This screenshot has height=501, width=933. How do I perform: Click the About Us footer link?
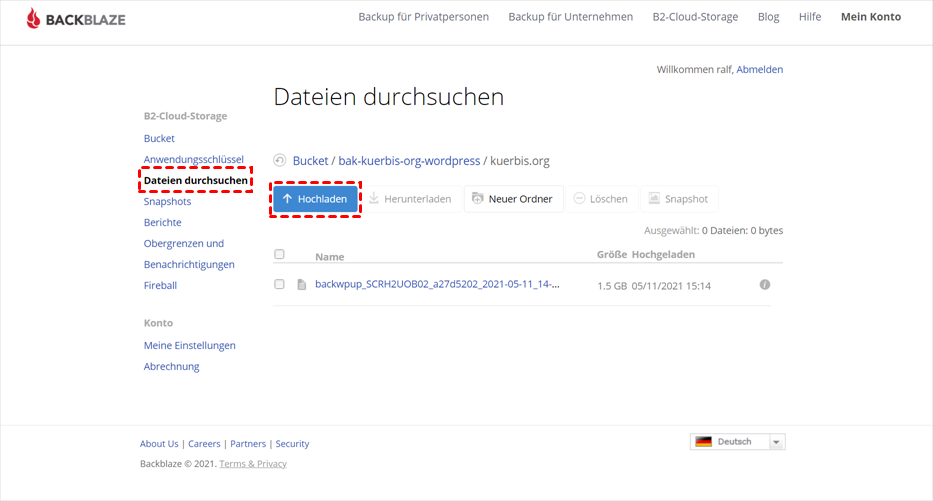click(159, 444)
